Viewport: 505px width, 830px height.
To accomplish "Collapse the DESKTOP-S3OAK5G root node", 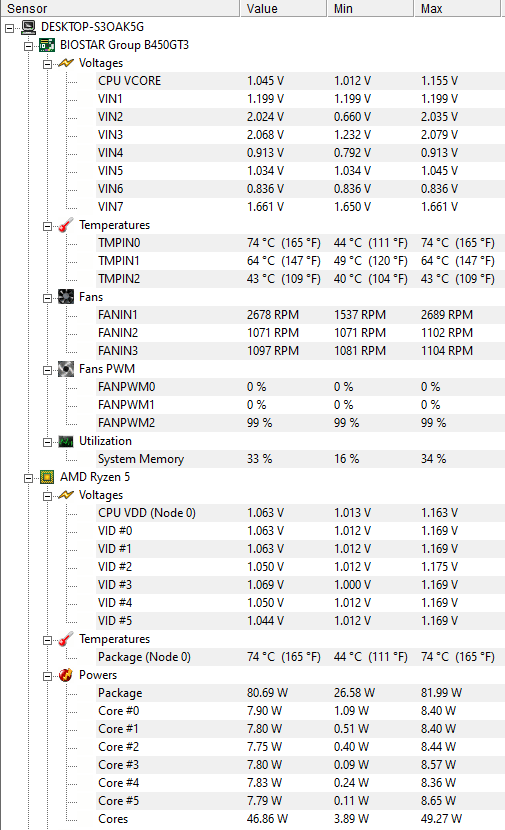I will click(x=10, y=28).
